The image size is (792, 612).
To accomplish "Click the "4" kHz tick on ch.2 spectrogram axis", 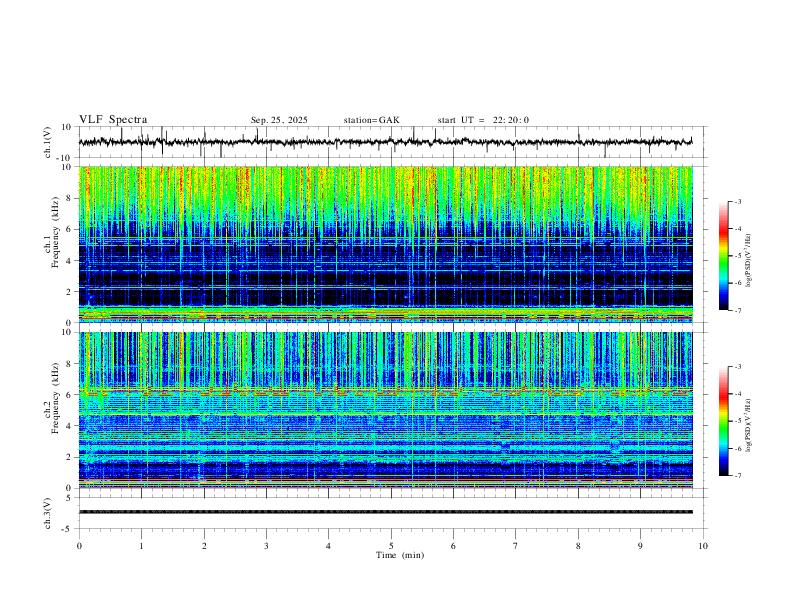I will (69, 426).
